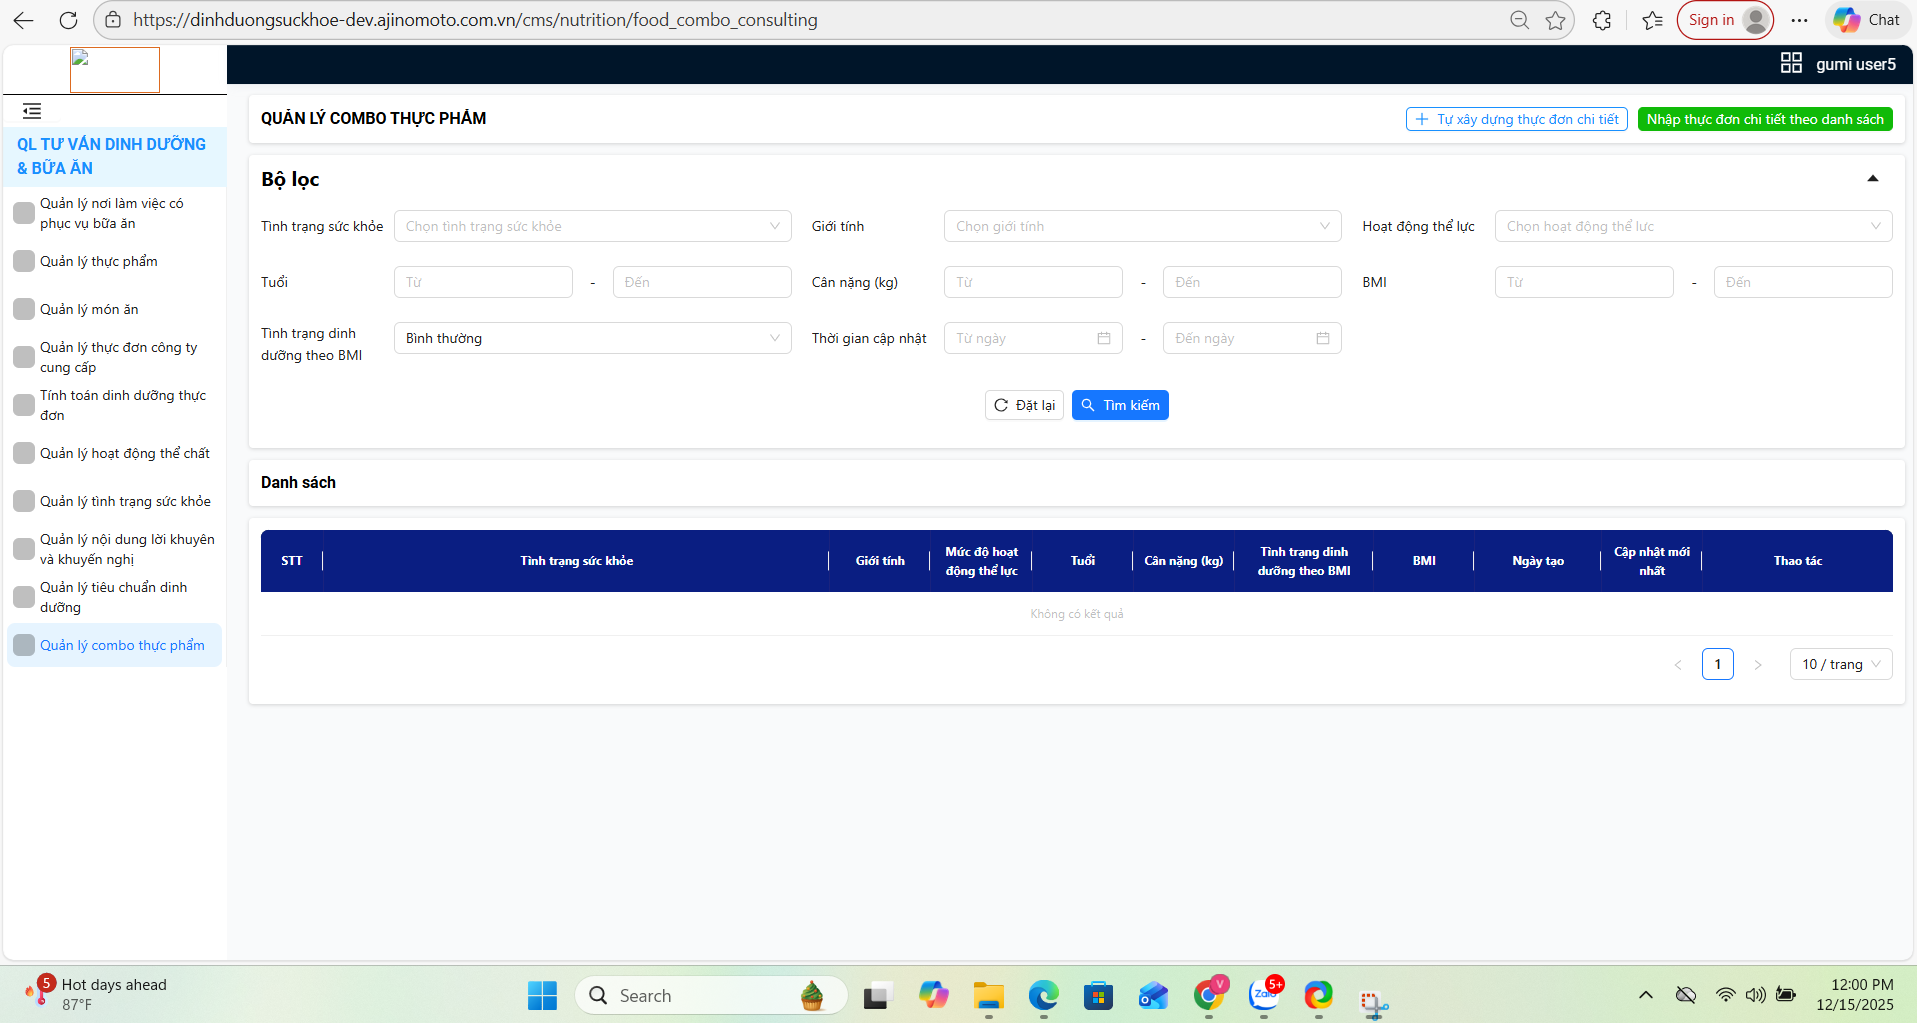Open Quản lý thực đơn công ty cung cấp
Viewport: 1917px width, 1023px height.
[x=114, y=357]
